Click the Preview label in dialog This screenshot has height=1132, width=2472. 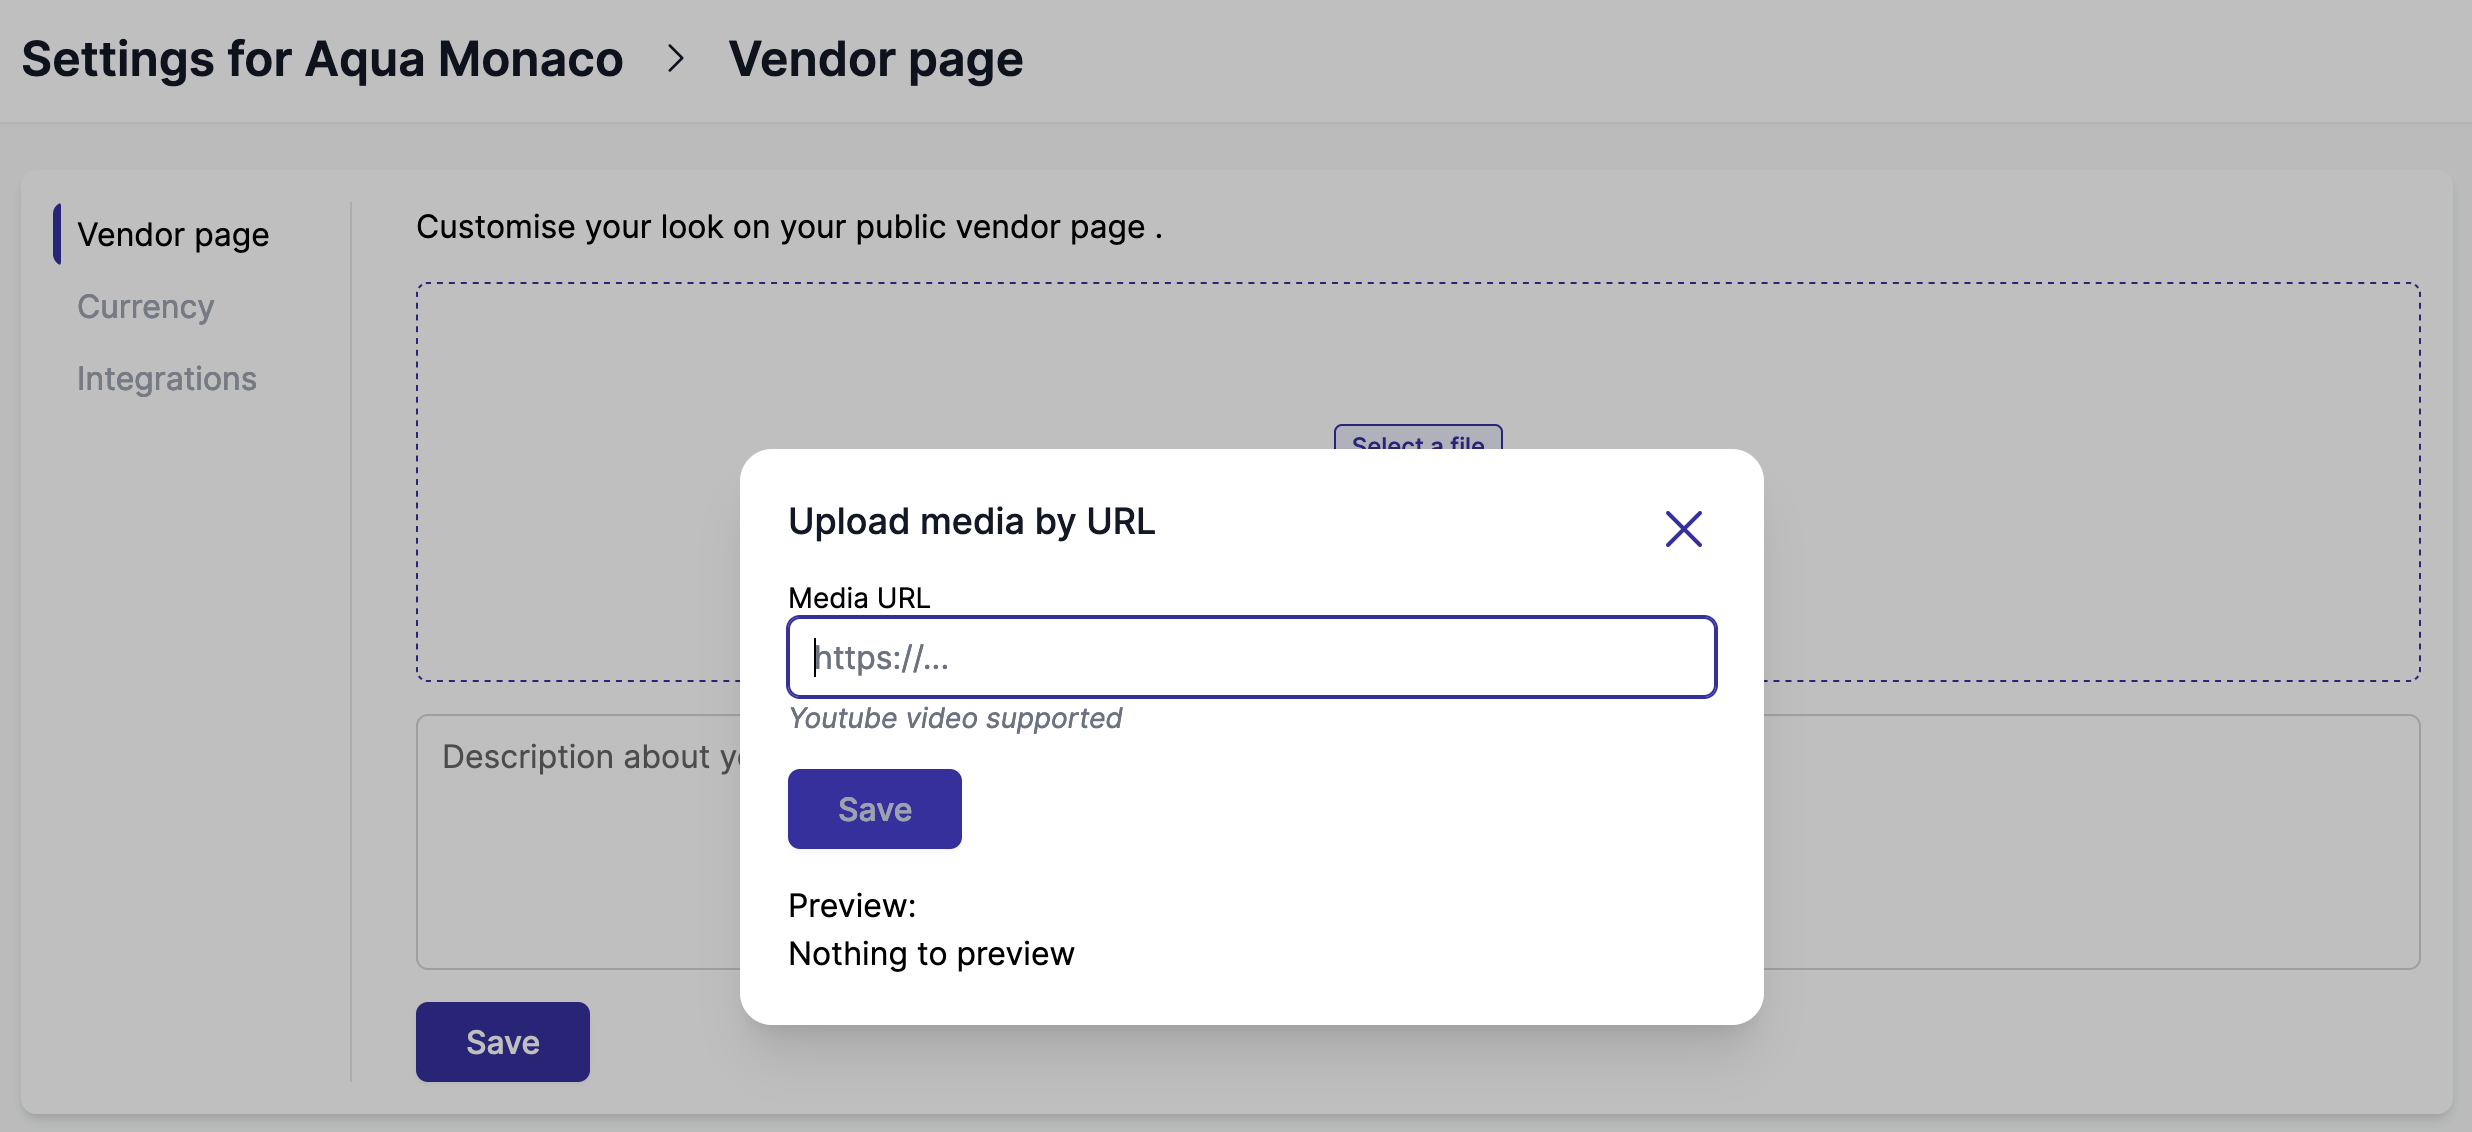click(851, 905)
